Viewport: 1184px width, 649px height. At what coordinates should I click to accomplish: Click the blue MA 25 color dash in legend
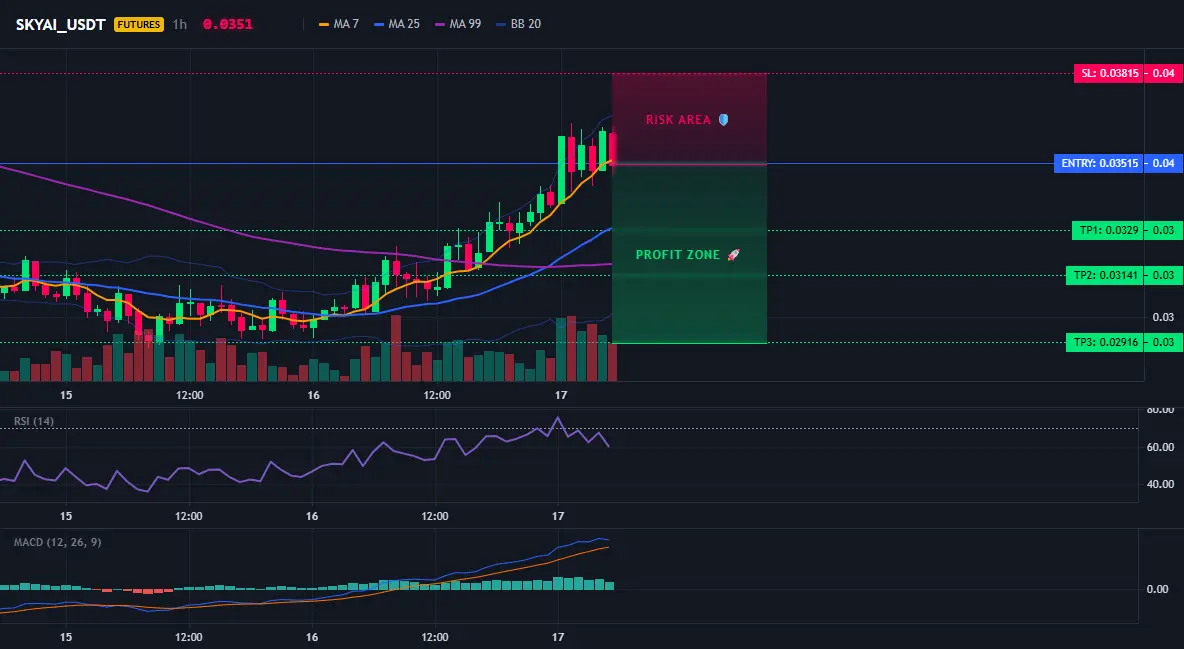pyautogui.click(x=379, y=24)
